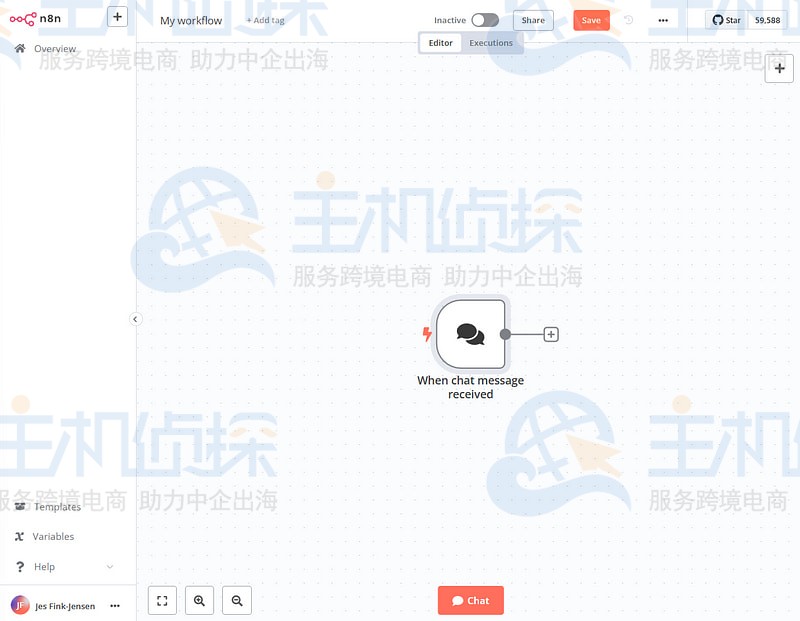Select the chat message trigger node
This screenshot has width=800, height=621.
tap(470, 333)
